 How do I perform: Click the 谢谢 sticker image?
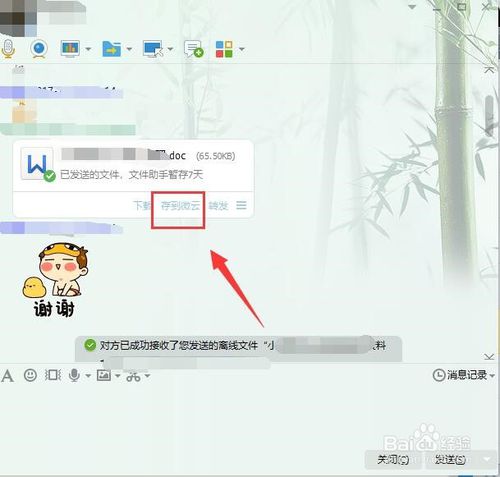54,280
